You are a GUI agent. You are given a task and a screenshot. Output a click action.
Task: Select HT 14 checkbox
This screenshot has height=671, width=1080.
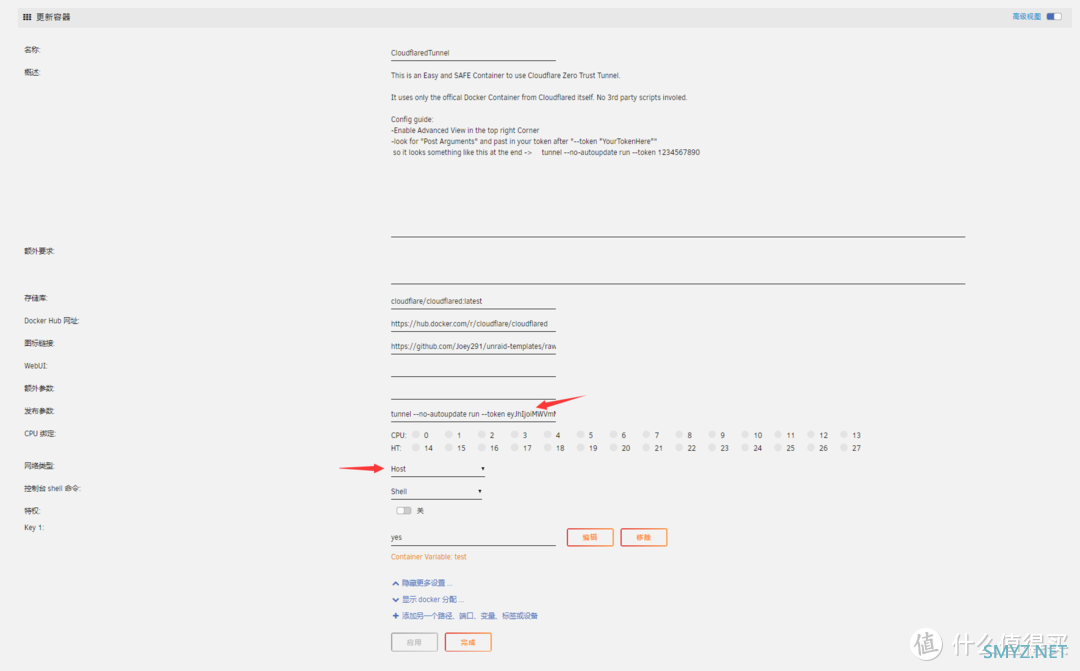pyautogui.click(x=416, y=448)
